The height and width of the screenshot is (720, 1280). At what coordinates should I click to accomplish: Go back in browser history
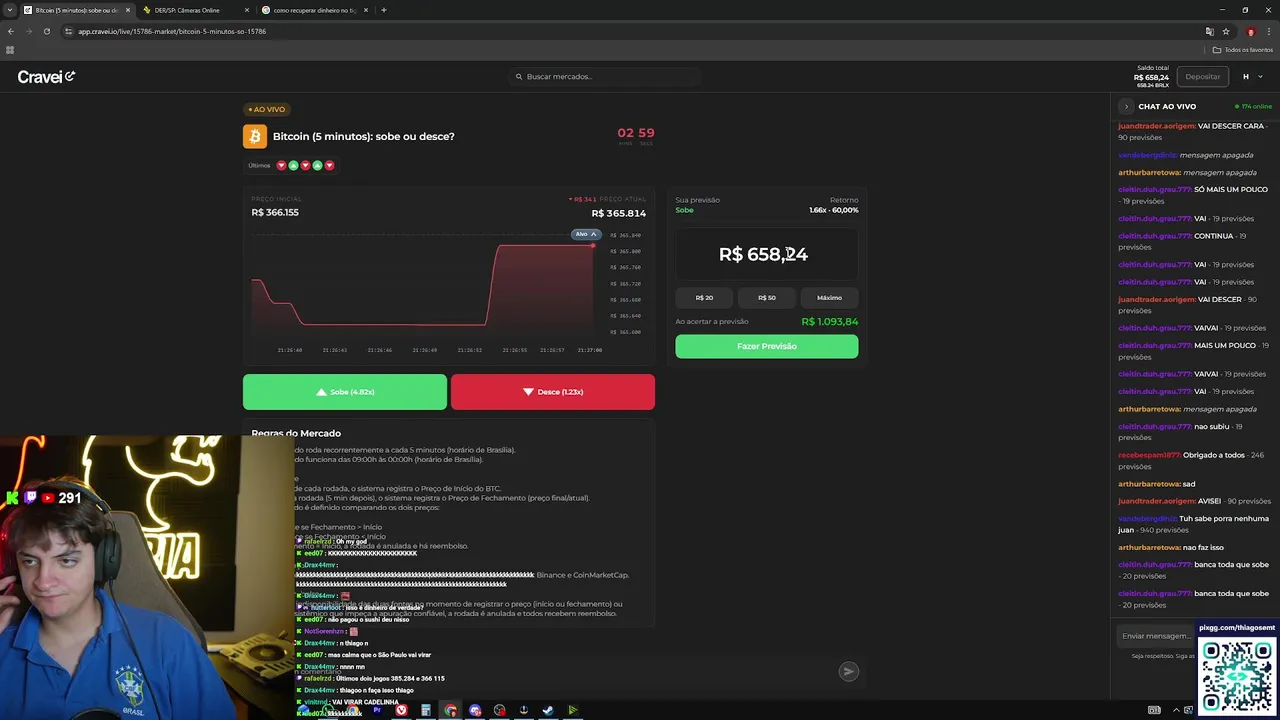(x=11, y=31)
